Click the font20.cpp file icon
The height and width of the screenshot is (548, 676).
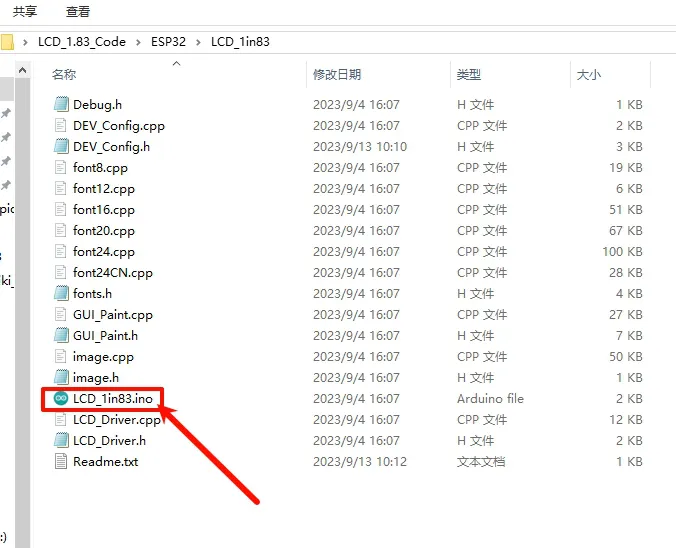coord(61,230)
